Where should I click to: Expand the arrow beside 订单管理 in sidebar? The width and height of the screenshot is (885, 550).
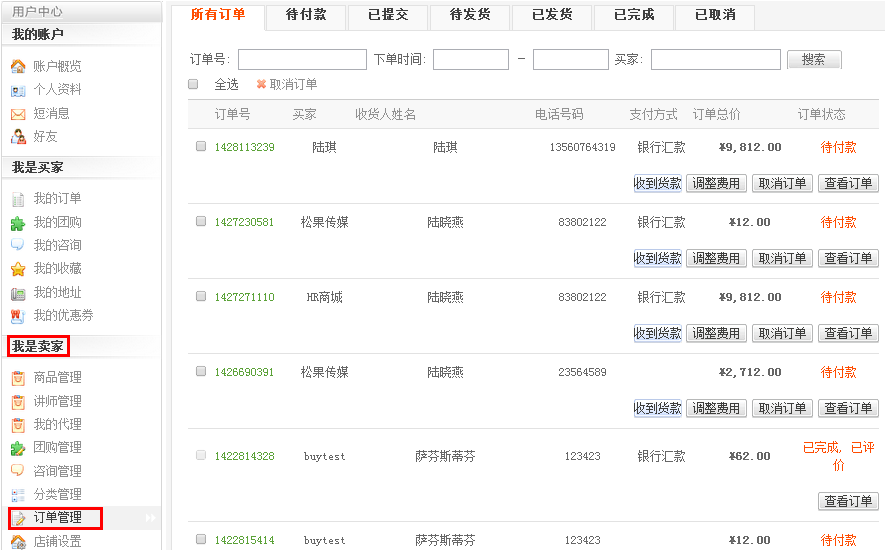[151, 518]
